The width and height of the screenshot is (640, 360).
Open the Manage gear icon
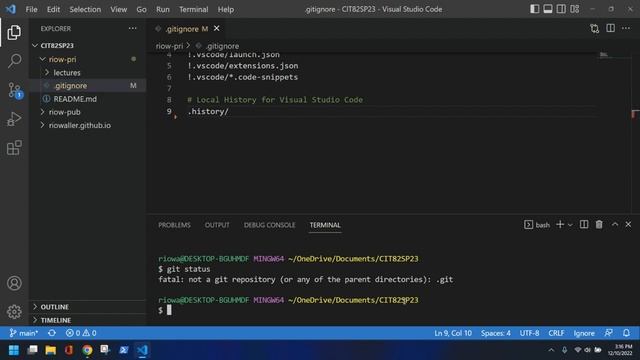14,312
